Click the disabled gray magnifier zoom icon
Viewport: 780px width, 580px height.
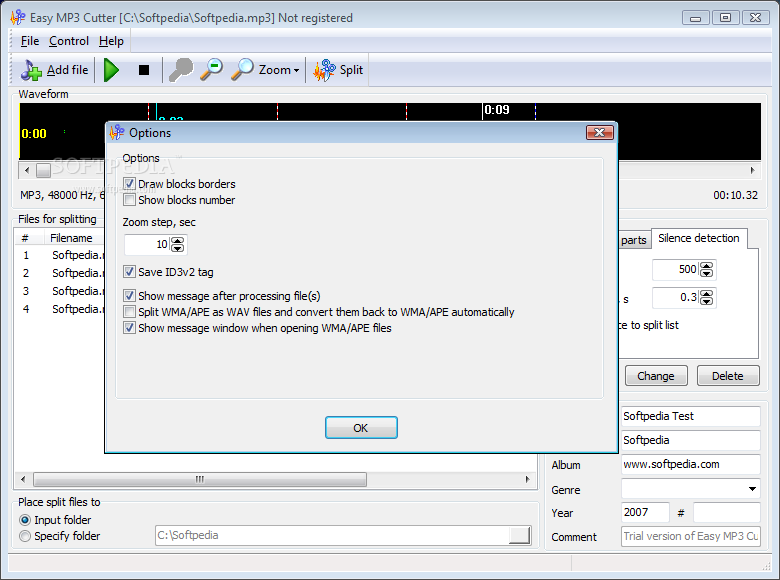(181, 70)
